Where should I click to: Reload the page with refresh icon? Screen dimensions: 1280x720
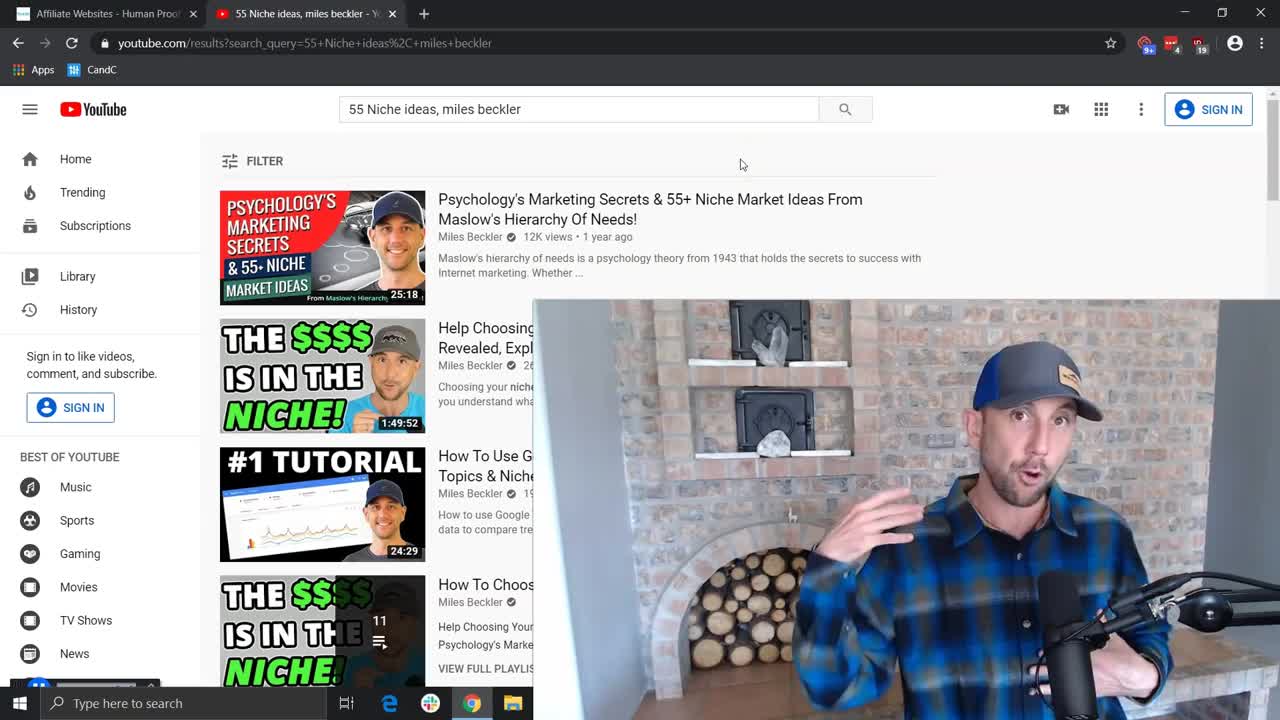pyautogui.click(x=72, y=43)
